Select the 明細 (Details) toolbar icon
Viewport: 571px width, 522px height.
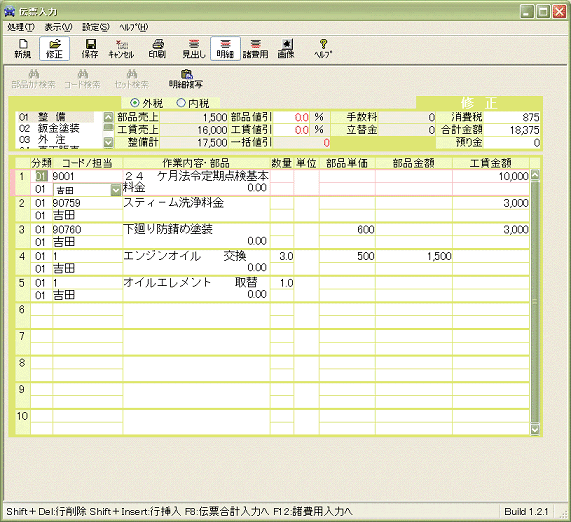tap(225, 48)
